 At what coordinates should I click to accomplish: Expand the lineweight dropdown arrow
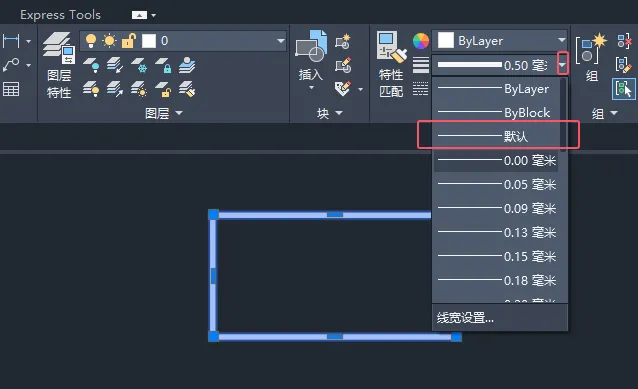coord(562,65)
